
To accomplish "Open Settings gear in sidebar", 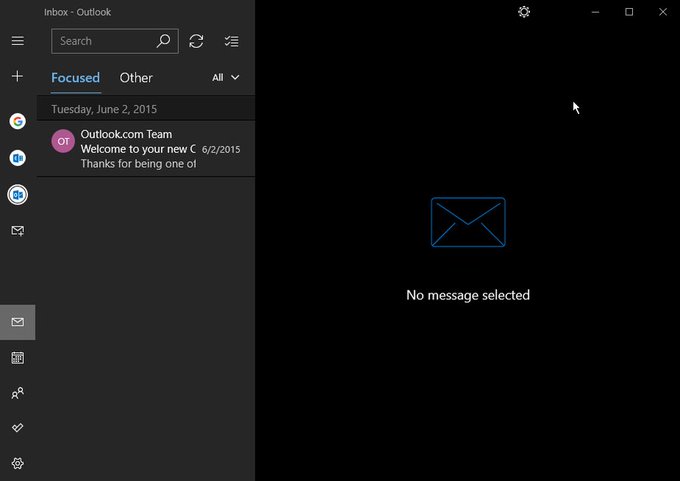I will coord(18,463).
